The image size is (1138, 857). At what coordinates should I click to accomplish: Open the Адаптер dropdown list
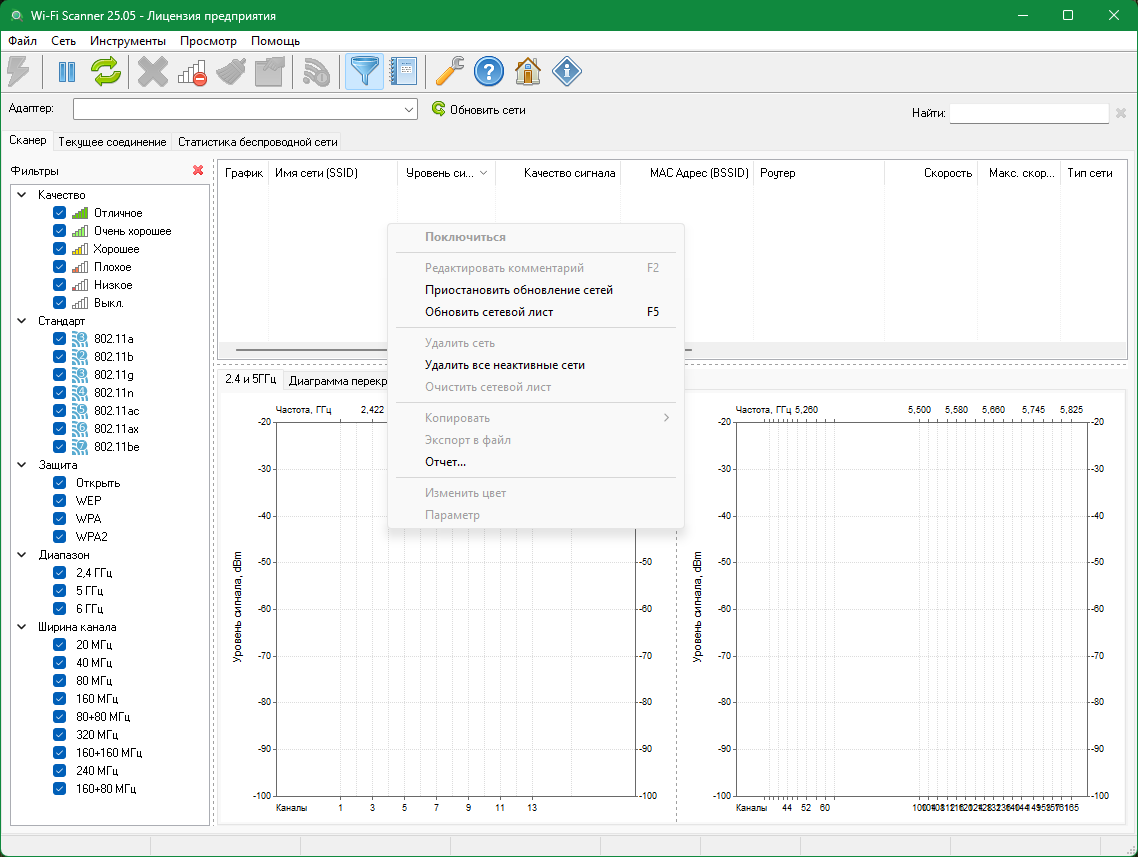(x=409, y=110)
